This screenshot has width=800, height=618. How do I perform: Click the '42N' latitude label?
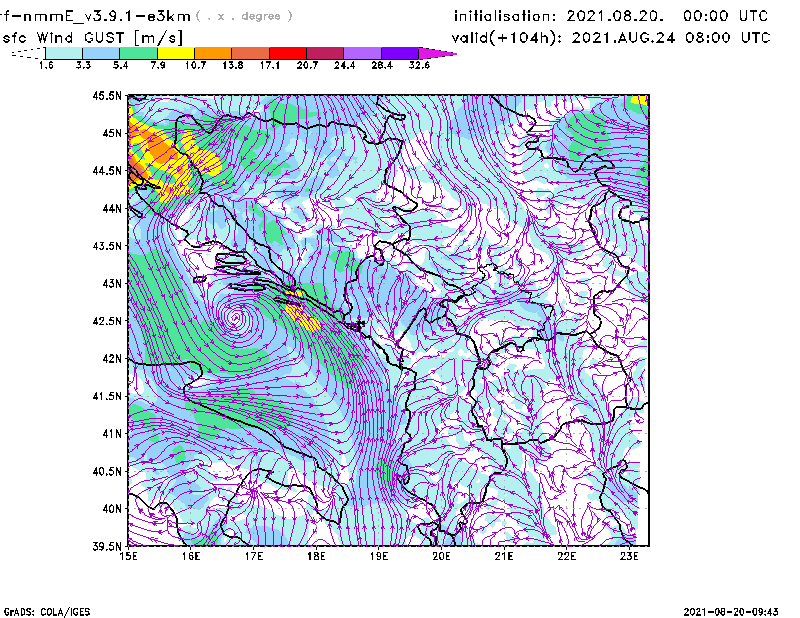pos(112,359)
